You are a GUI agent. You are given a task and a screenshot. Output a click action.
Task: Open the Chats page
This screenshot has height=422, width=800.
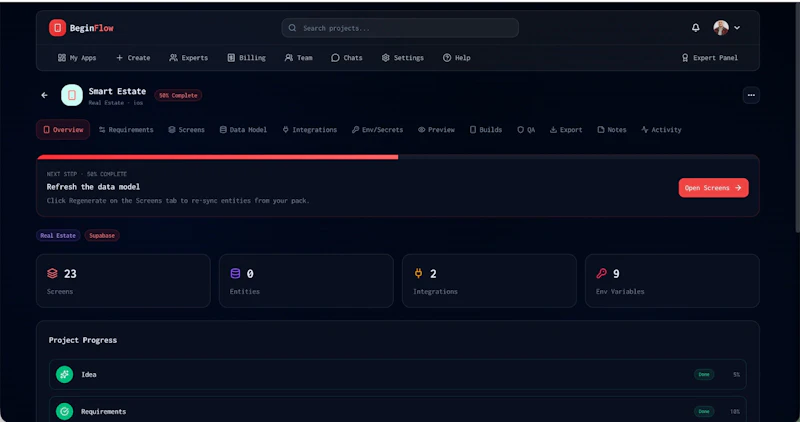click(x=346, y=58)
